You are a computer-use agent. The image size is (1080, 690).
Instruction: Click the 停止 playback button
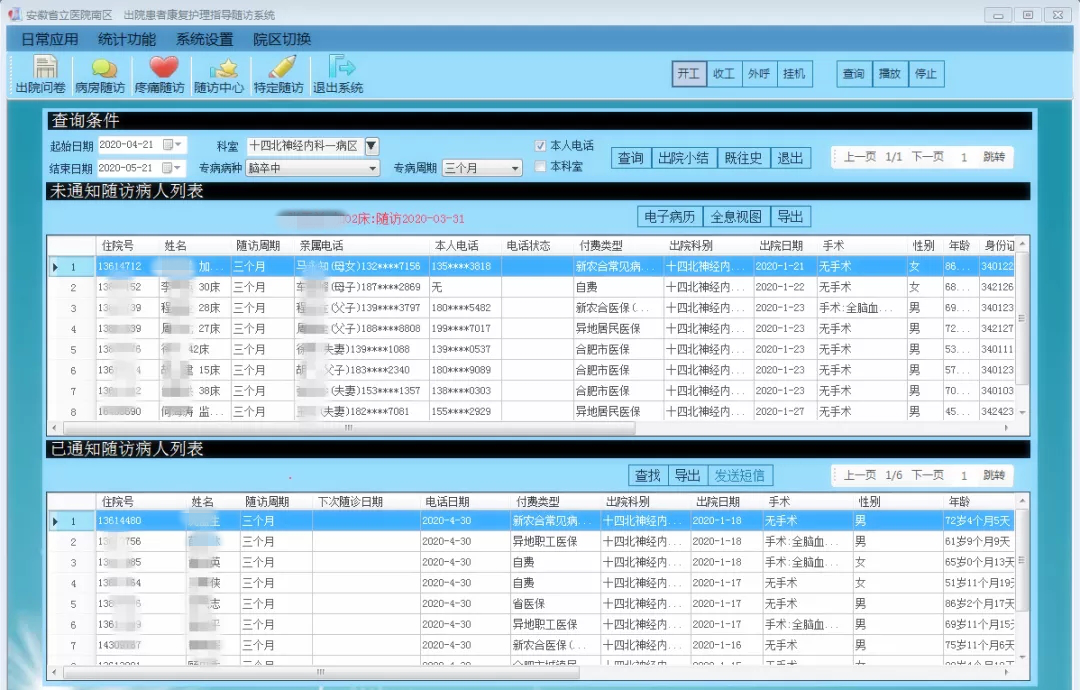tap(926, 74)
